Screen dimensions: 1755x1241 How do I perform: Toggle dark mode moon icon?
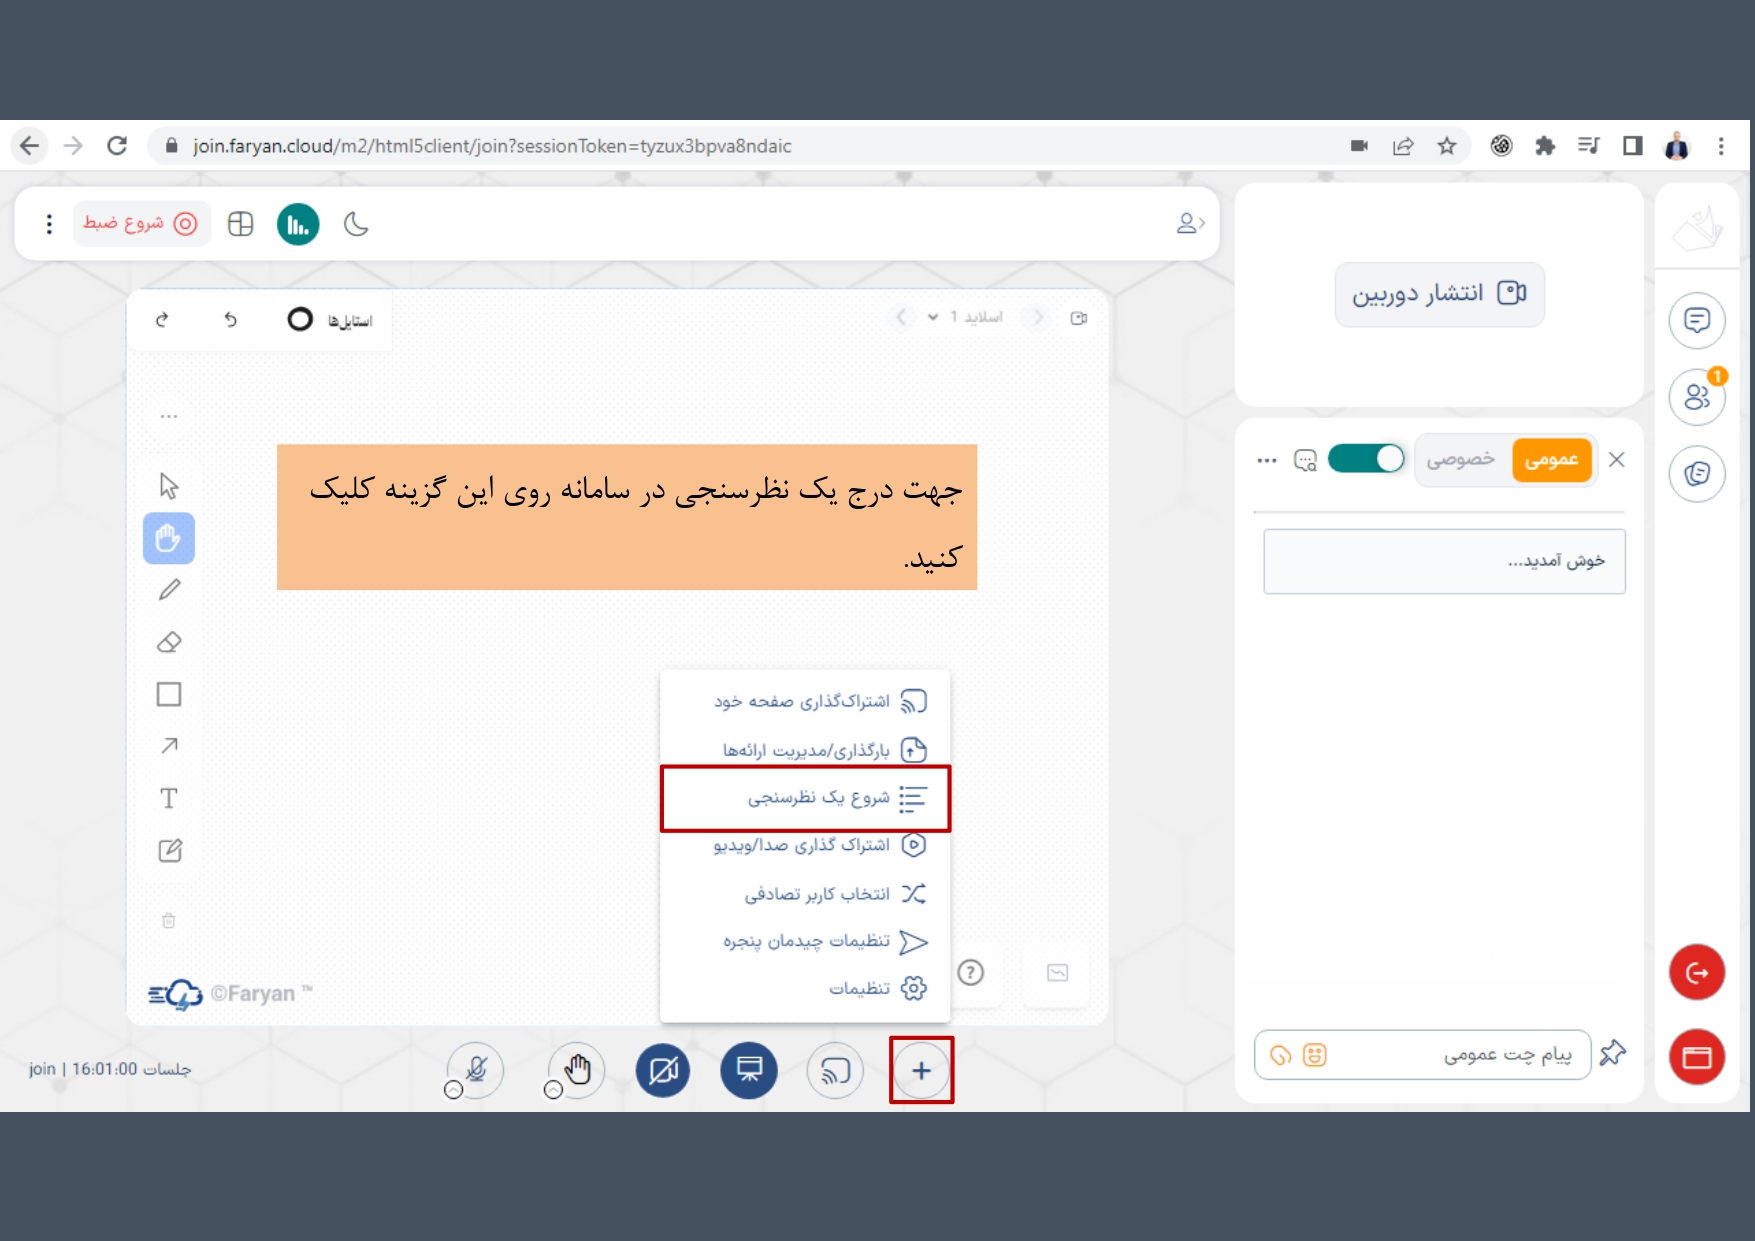(356, 224)
